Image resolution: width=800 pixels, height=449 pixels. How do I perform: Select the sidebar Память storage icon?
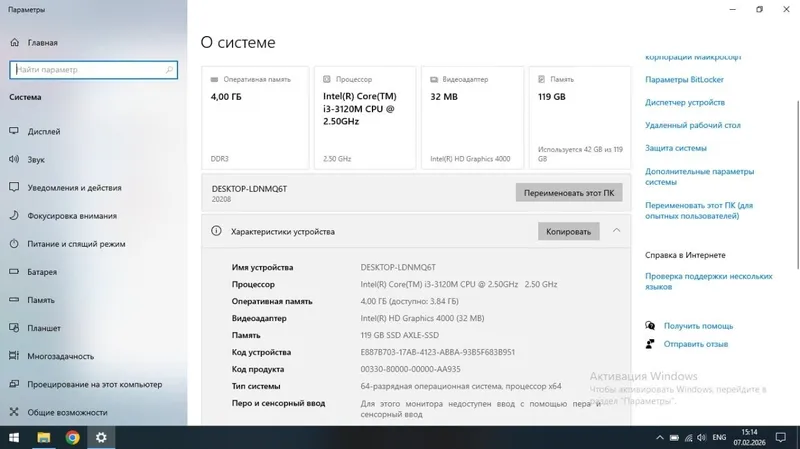(x=14, y=300)
